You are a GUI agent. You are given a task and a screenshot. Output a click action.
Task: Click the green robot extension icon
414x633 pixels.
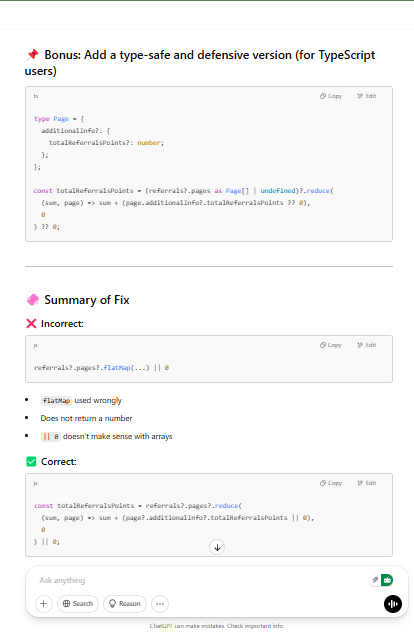coord(387,580)
